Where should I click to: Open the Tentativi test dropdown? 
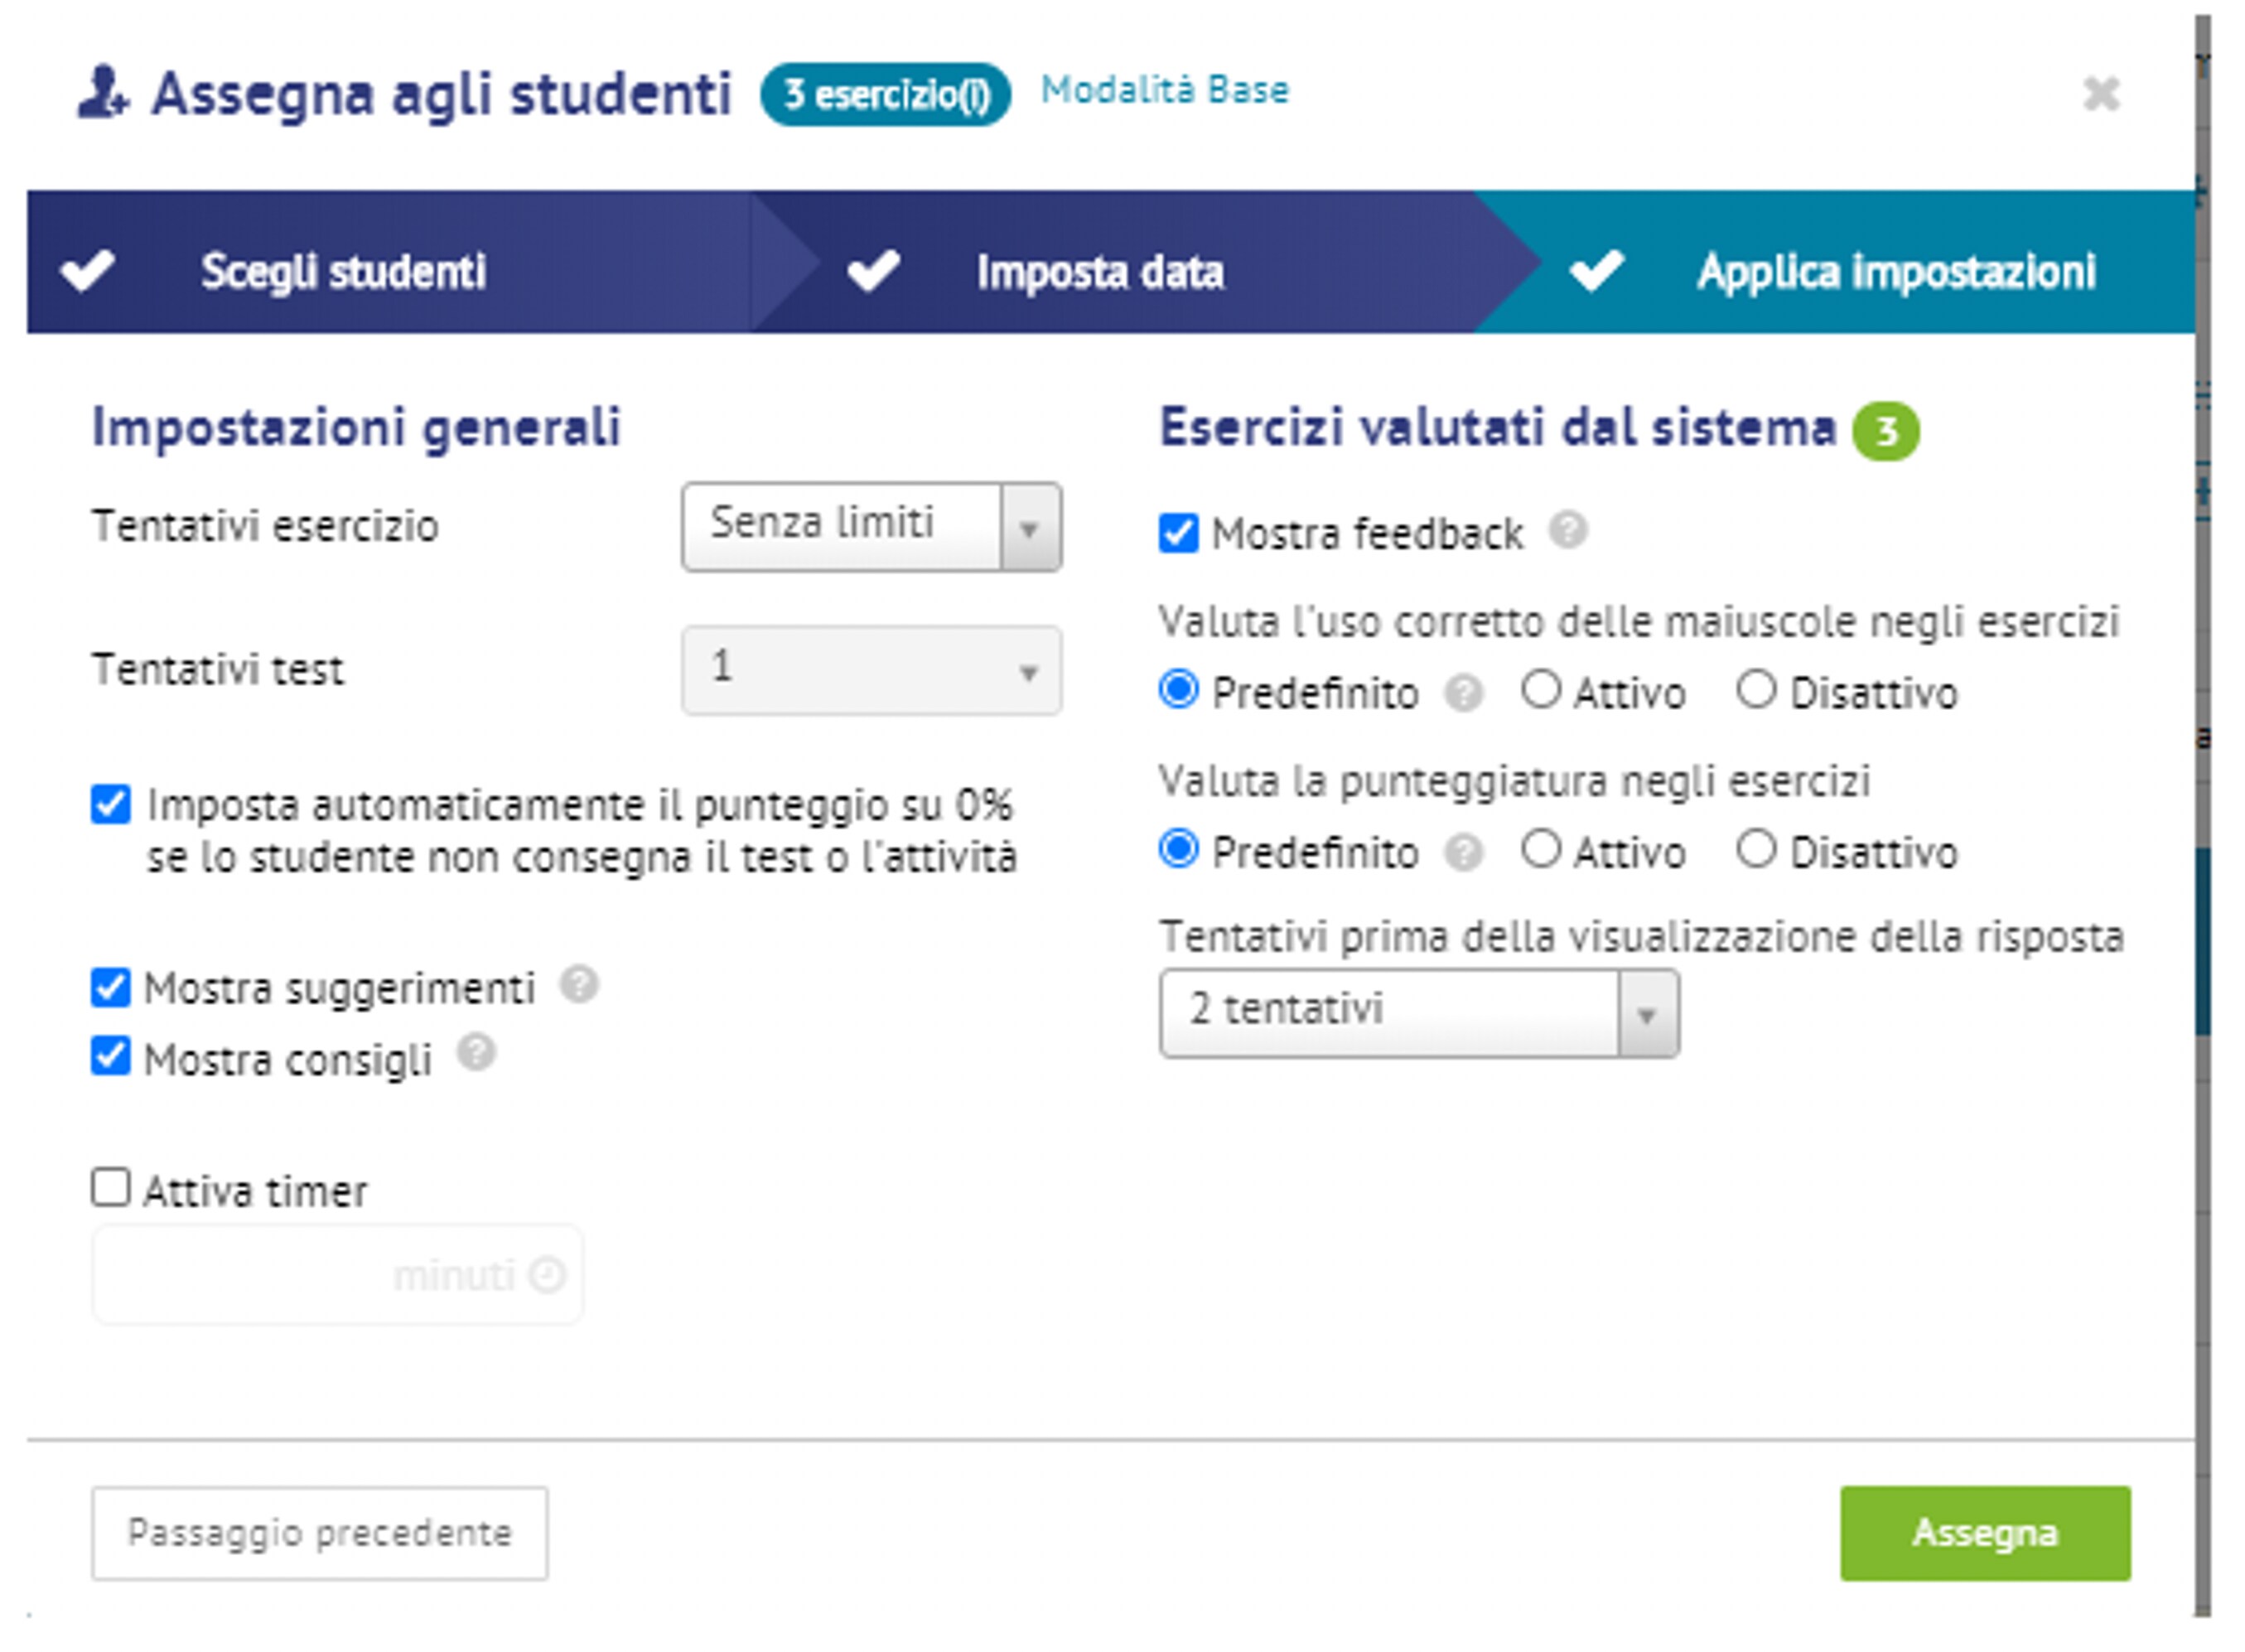[871, 670]
